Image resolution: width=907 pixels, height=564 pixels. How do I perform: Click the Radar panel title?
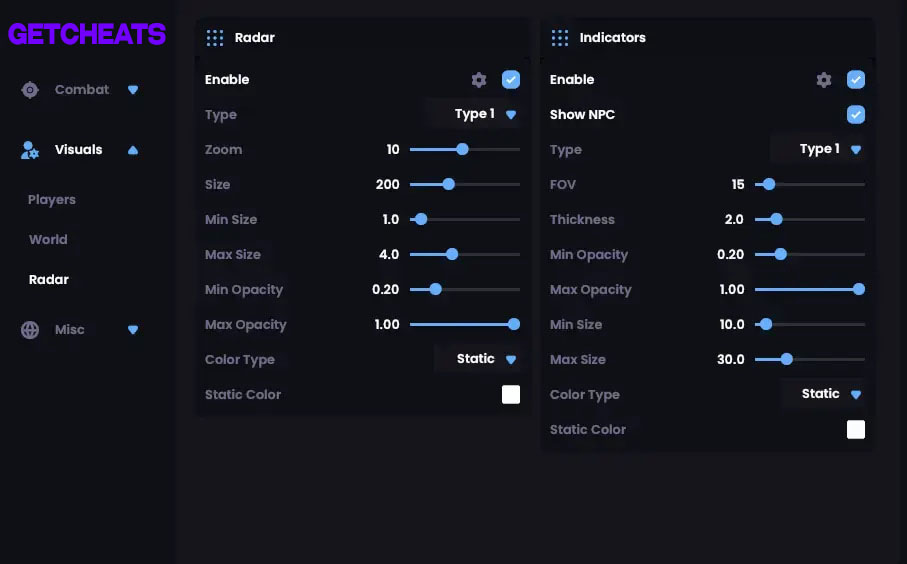pyautogui.click(x=255, y=38)
